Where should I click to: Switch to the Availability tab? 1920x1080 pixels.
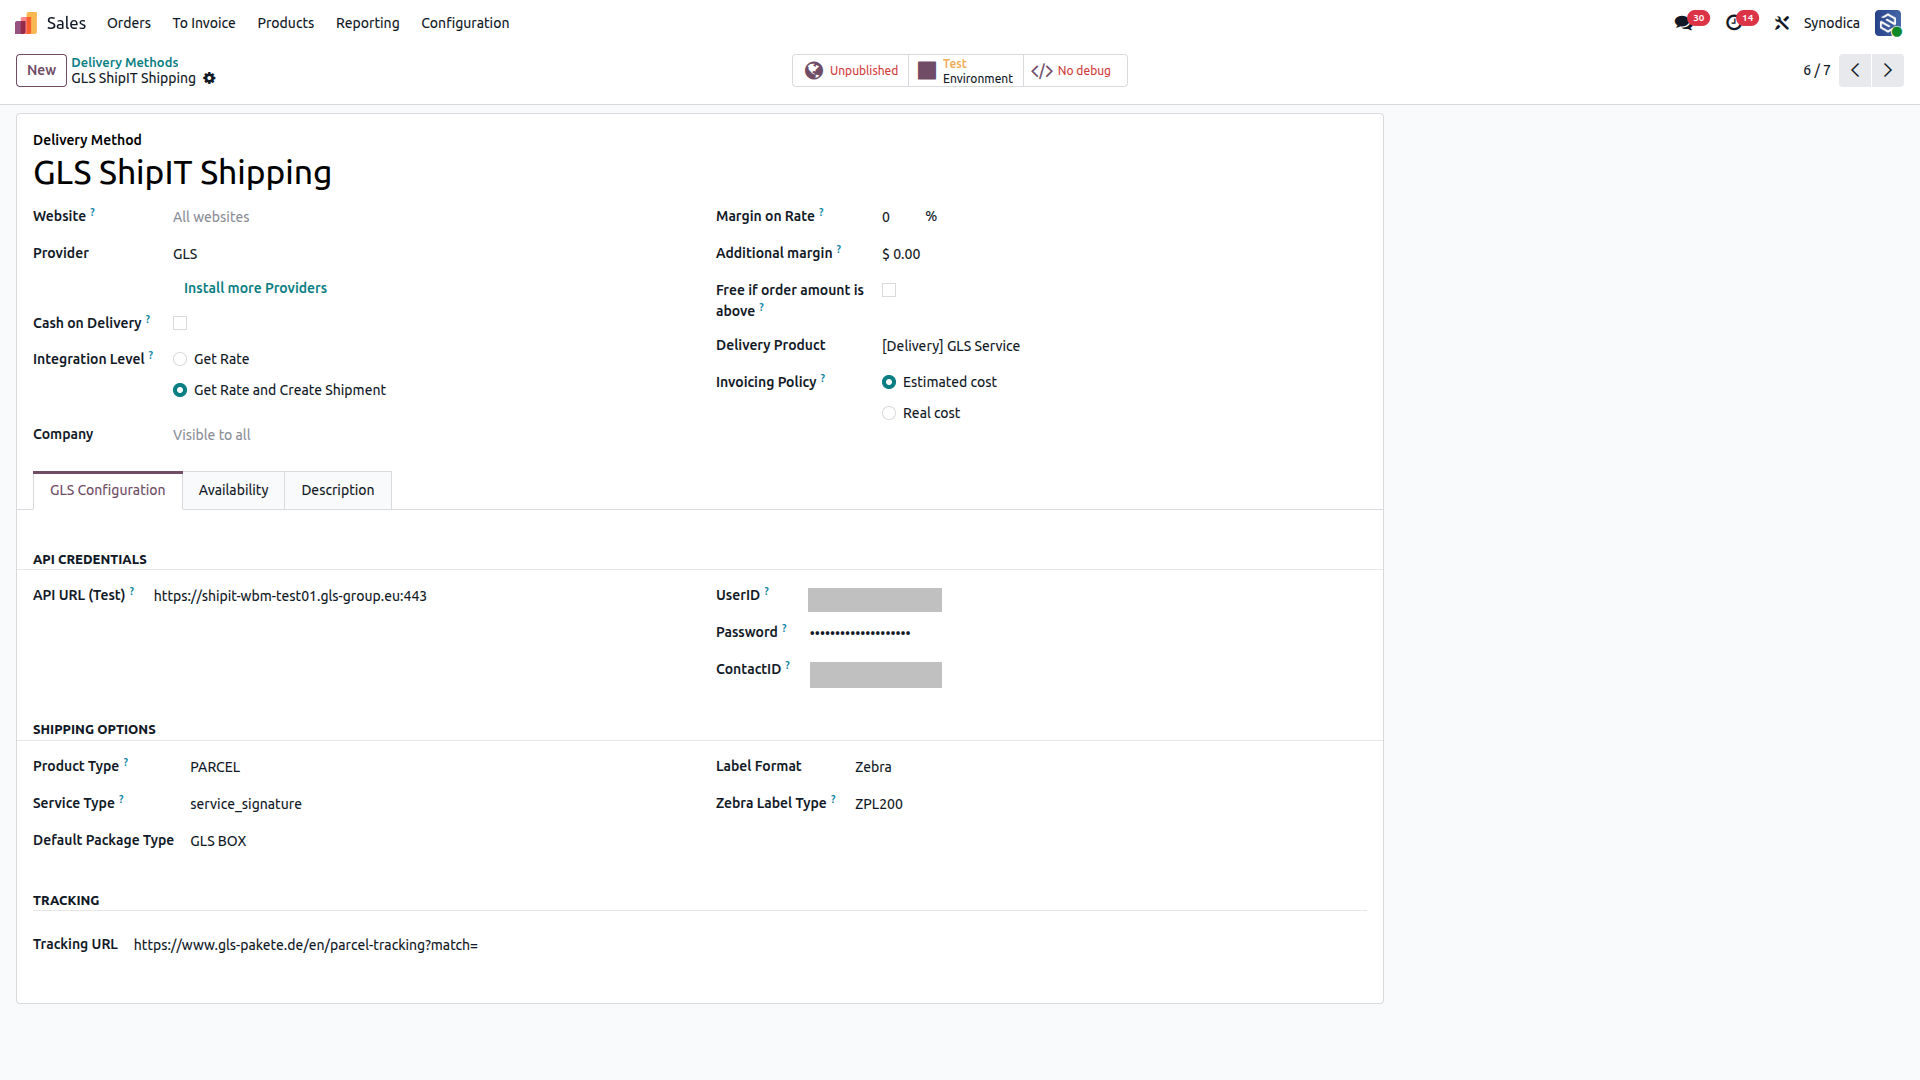tap(233, 490)
